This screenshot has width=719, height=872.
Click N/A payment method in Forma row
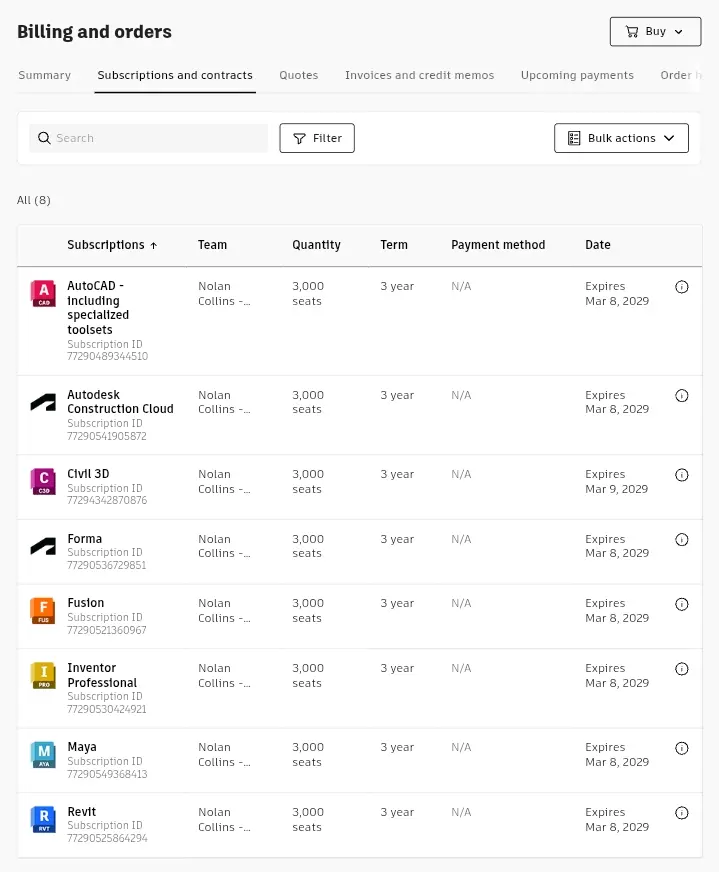point(461,539)
